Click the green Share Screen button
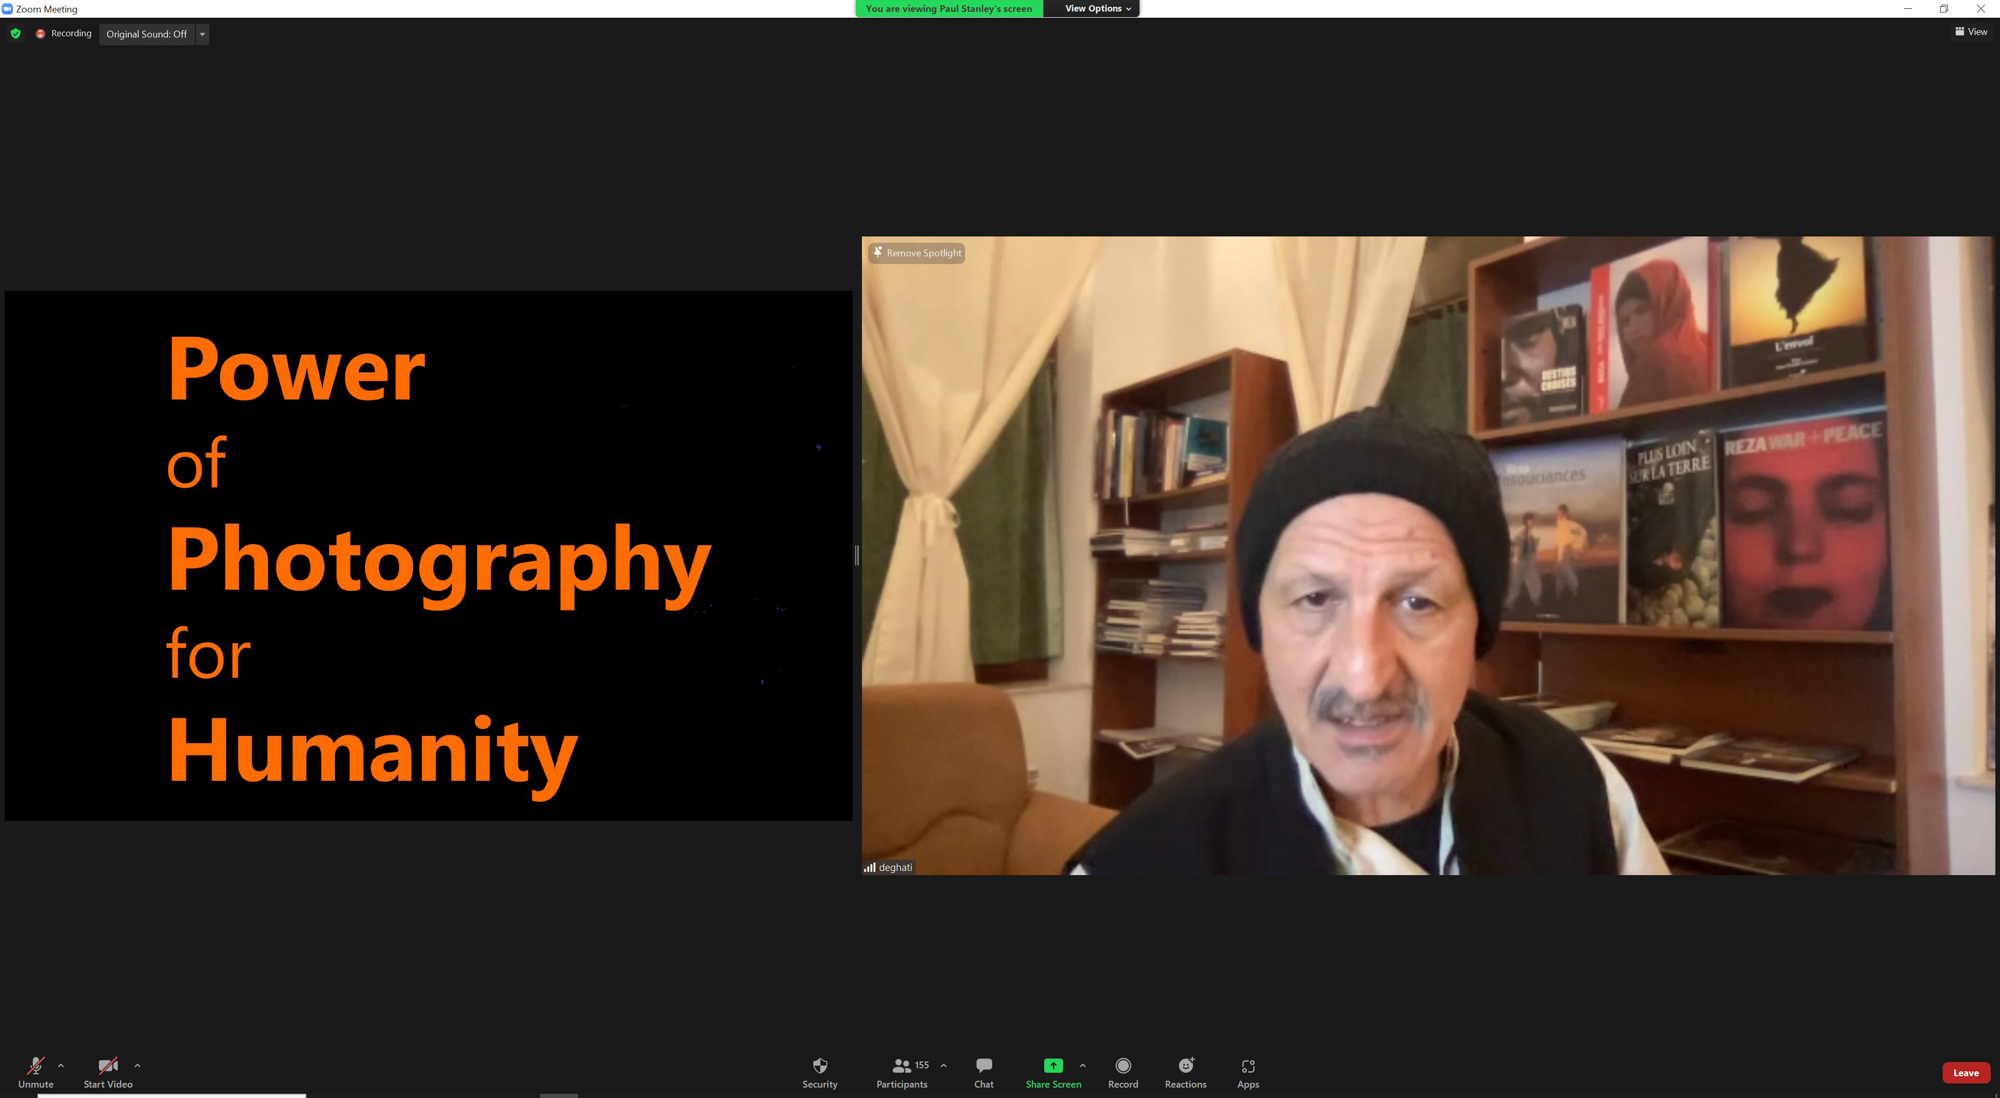Image resolution: width=2000 pixels, height=1098 pixels. [x=1053, y=1073]
